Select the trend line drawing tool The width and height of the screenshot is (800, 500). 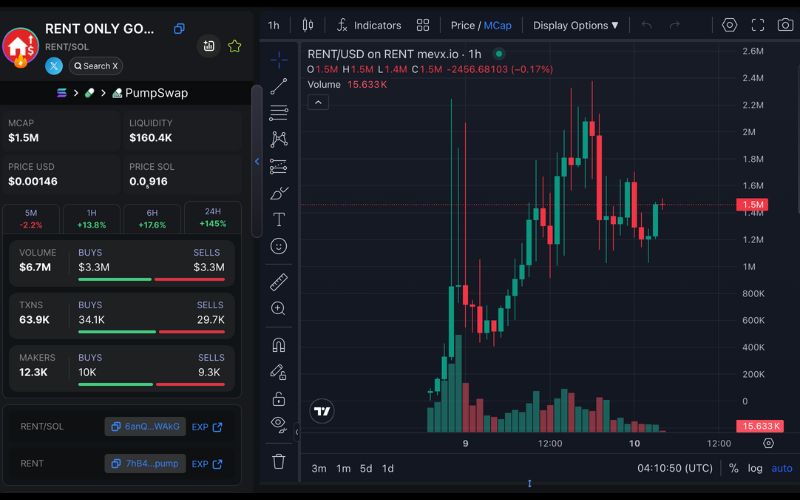279,86
